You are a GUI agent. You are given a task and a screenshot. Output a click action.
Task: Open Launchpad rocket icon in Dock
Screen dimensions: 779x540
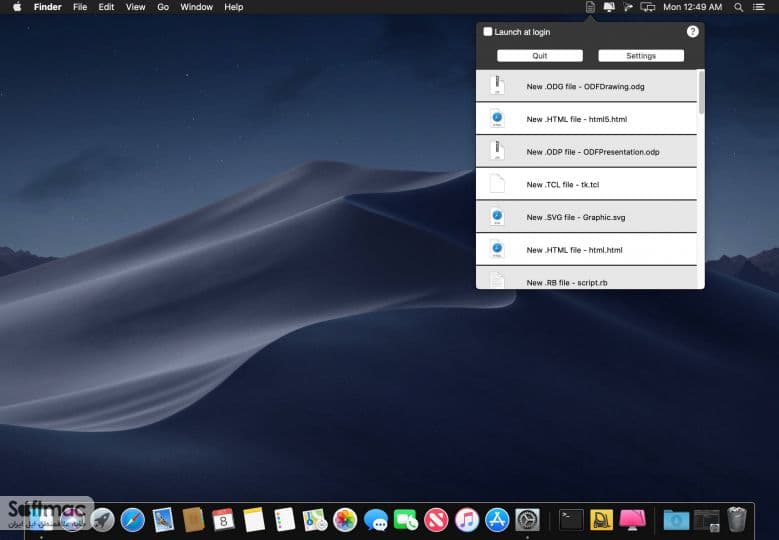pyautogui.click(x=102, y=520)
